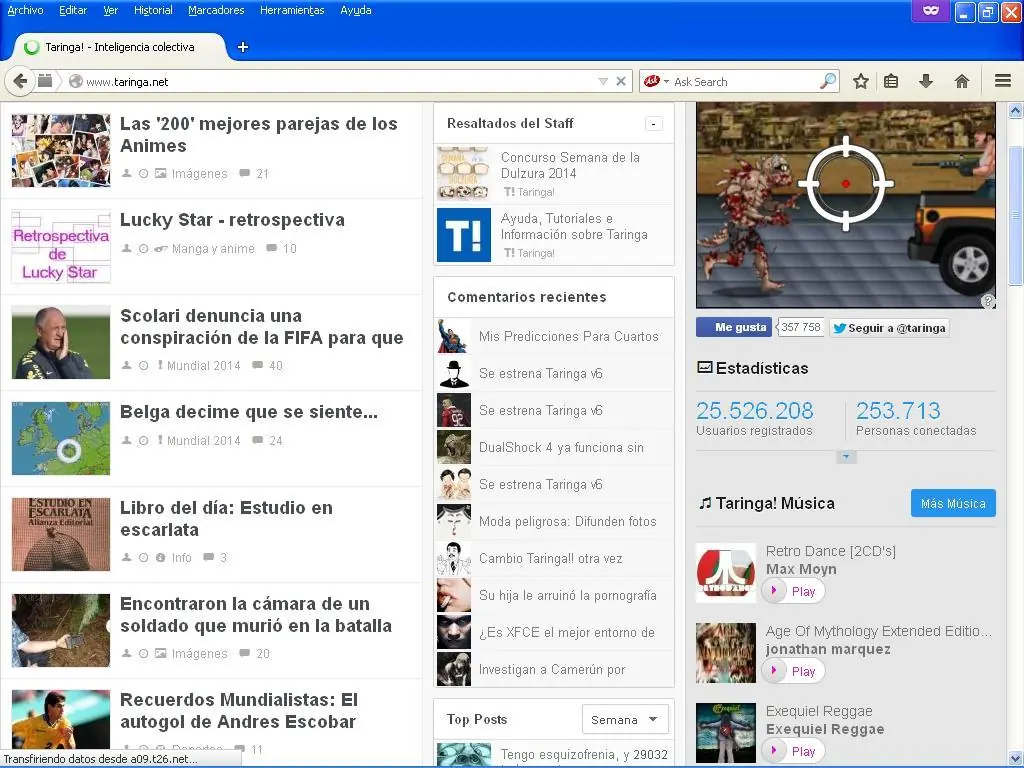Stop page loading with X icon

pyautogui.click(x=621, y=82)
